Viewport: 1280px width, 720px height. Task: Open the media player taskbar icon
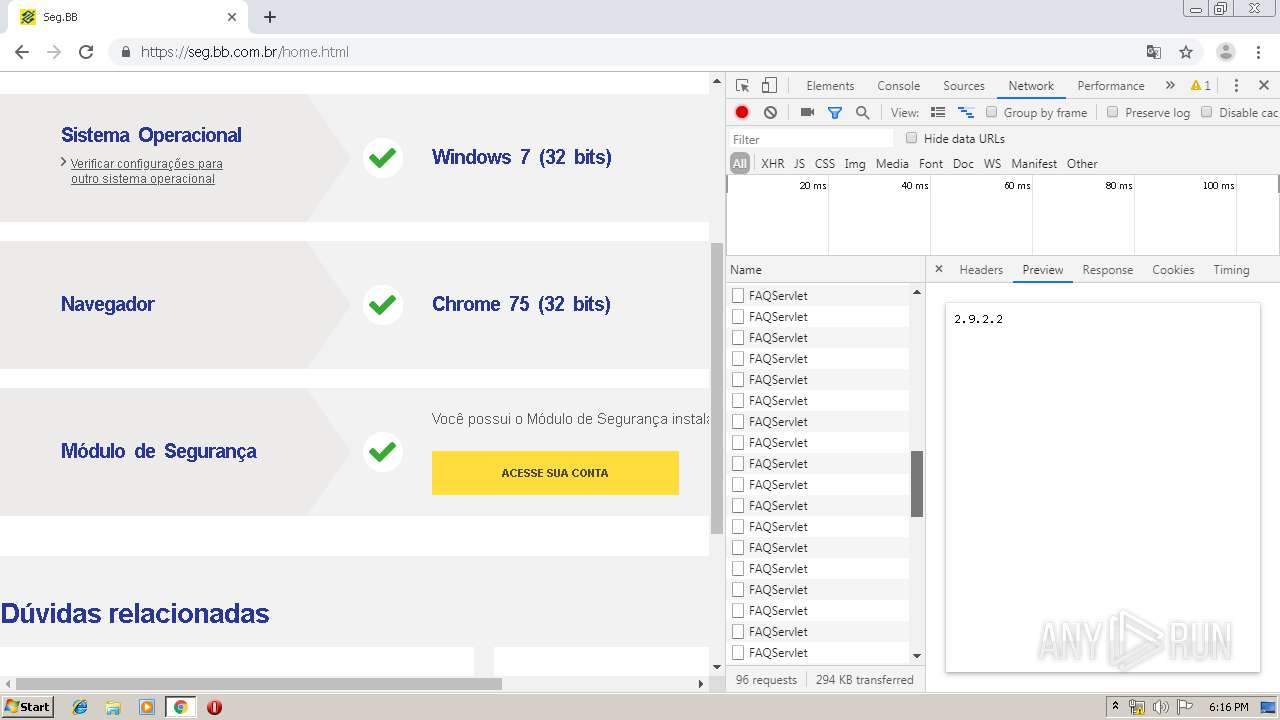click(x=147, y=707)
